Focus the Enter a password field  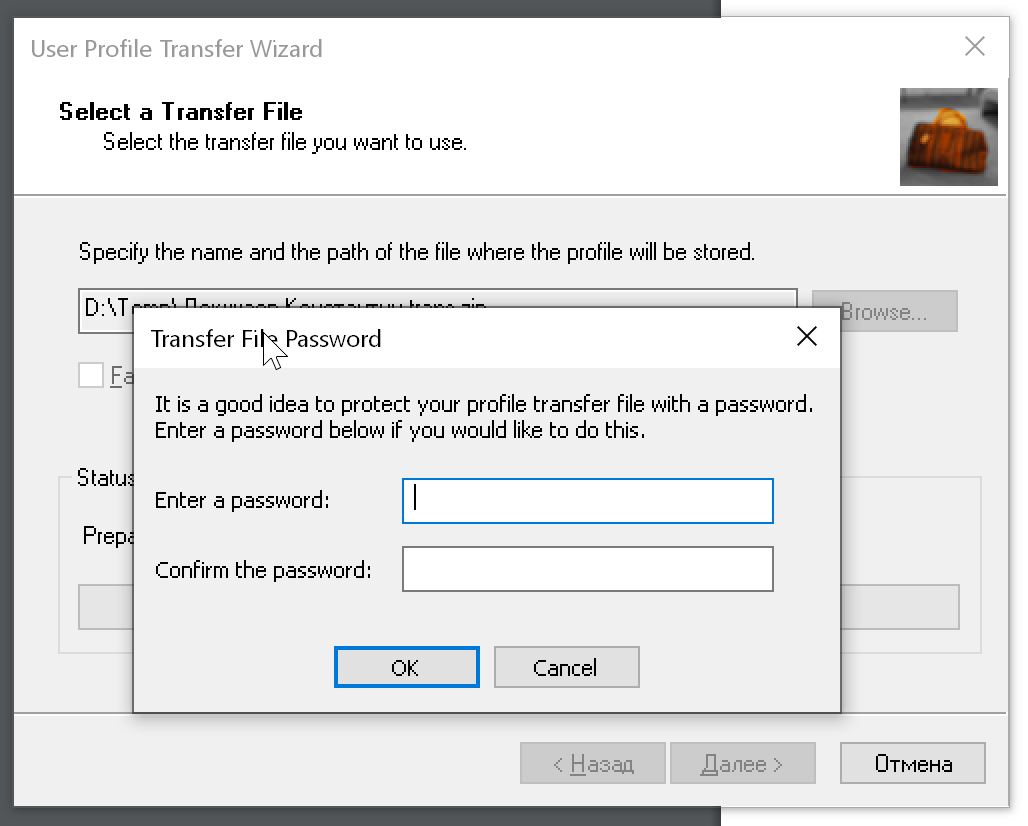point(587,501)
